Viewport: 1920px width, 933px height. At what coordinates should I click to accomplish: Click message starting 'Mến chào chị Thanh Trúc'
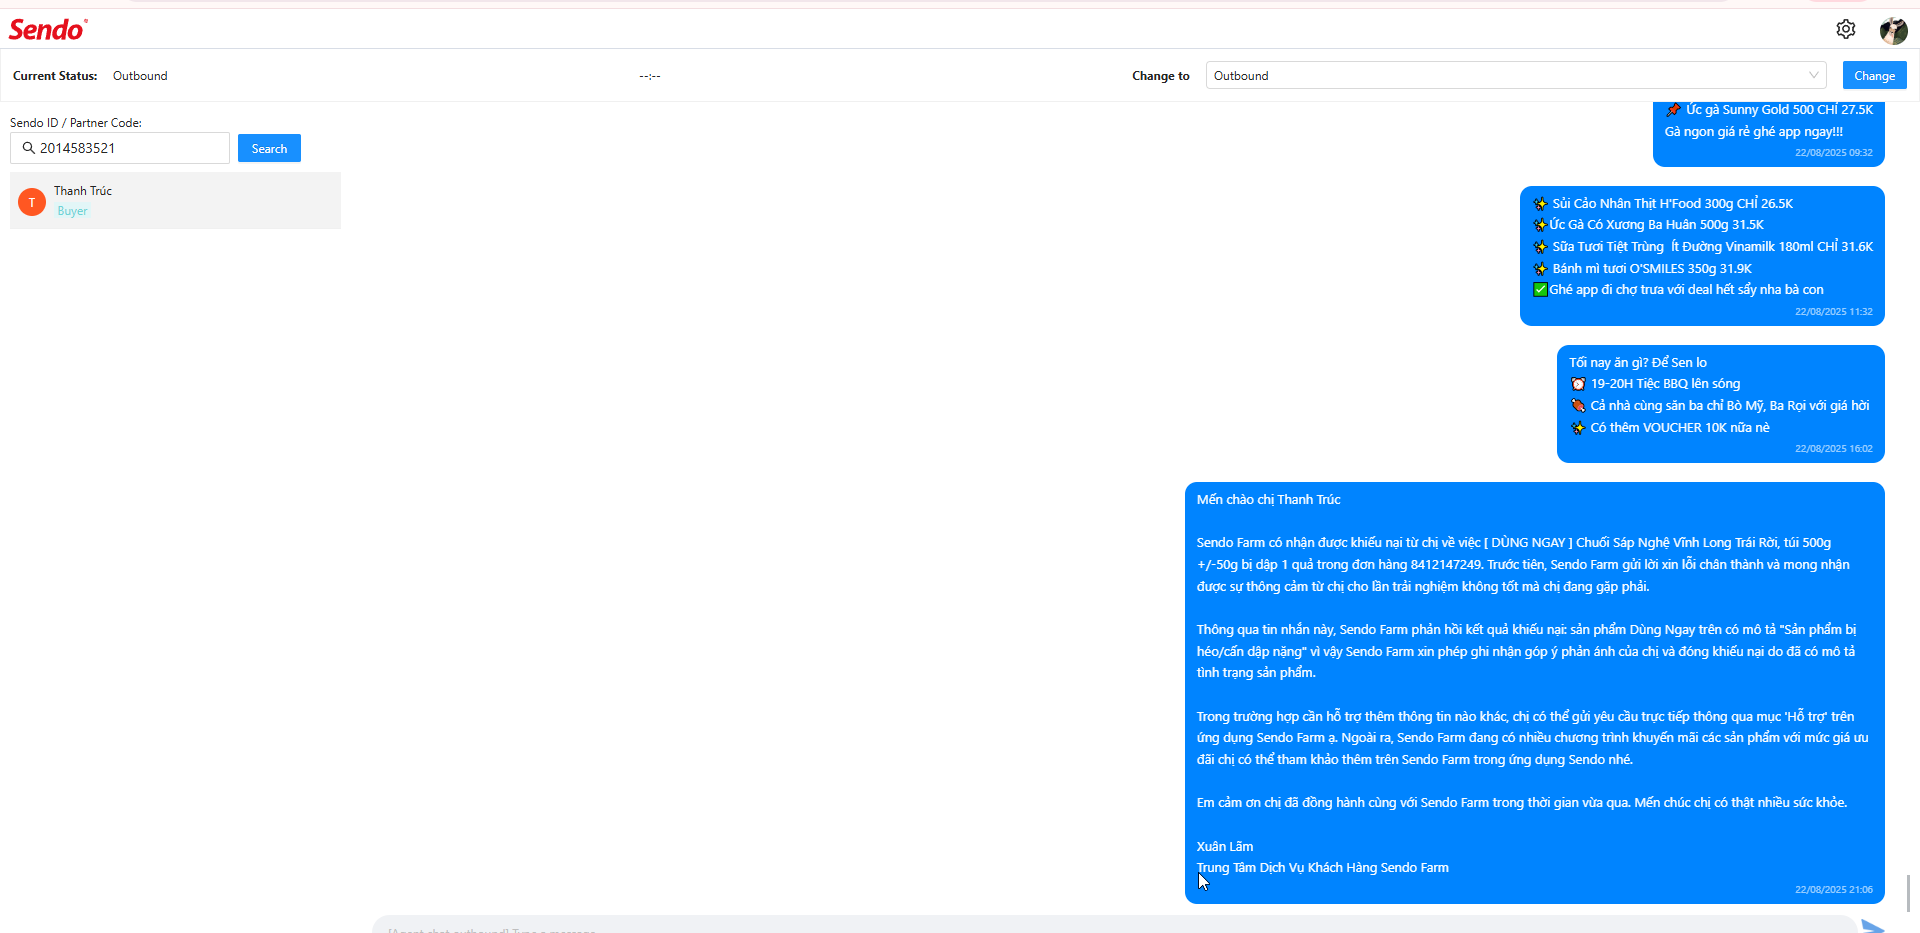click(1534, 693)
